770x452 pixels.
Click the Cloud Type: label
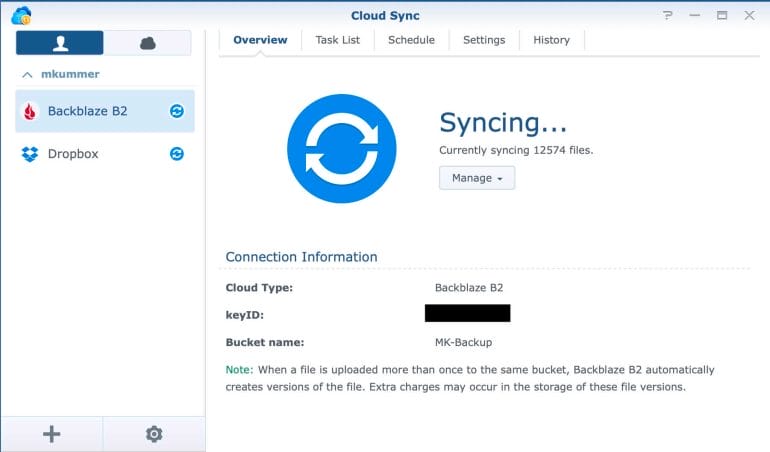coord(259,288)
